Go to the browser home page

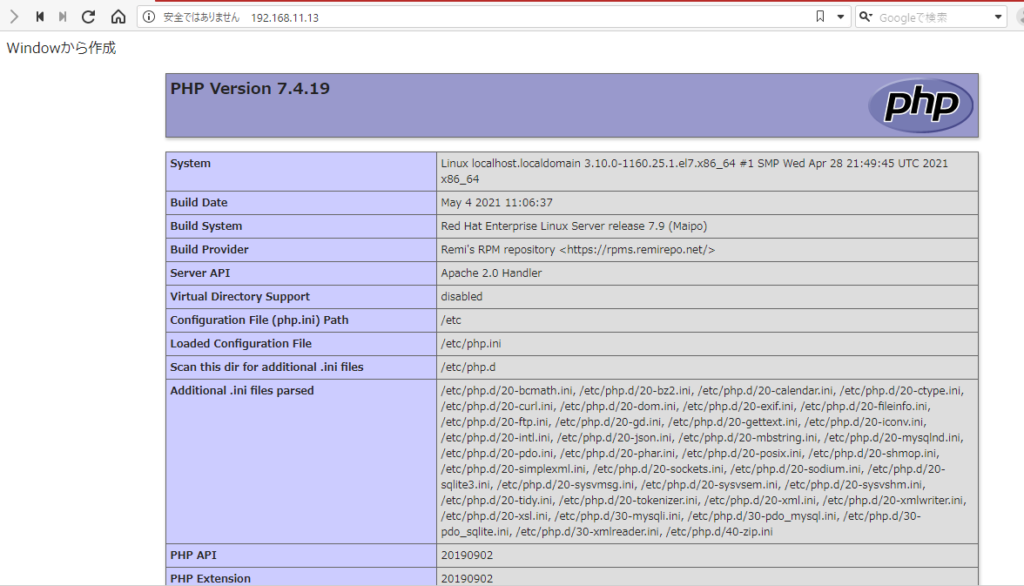(x=117, y=17)
